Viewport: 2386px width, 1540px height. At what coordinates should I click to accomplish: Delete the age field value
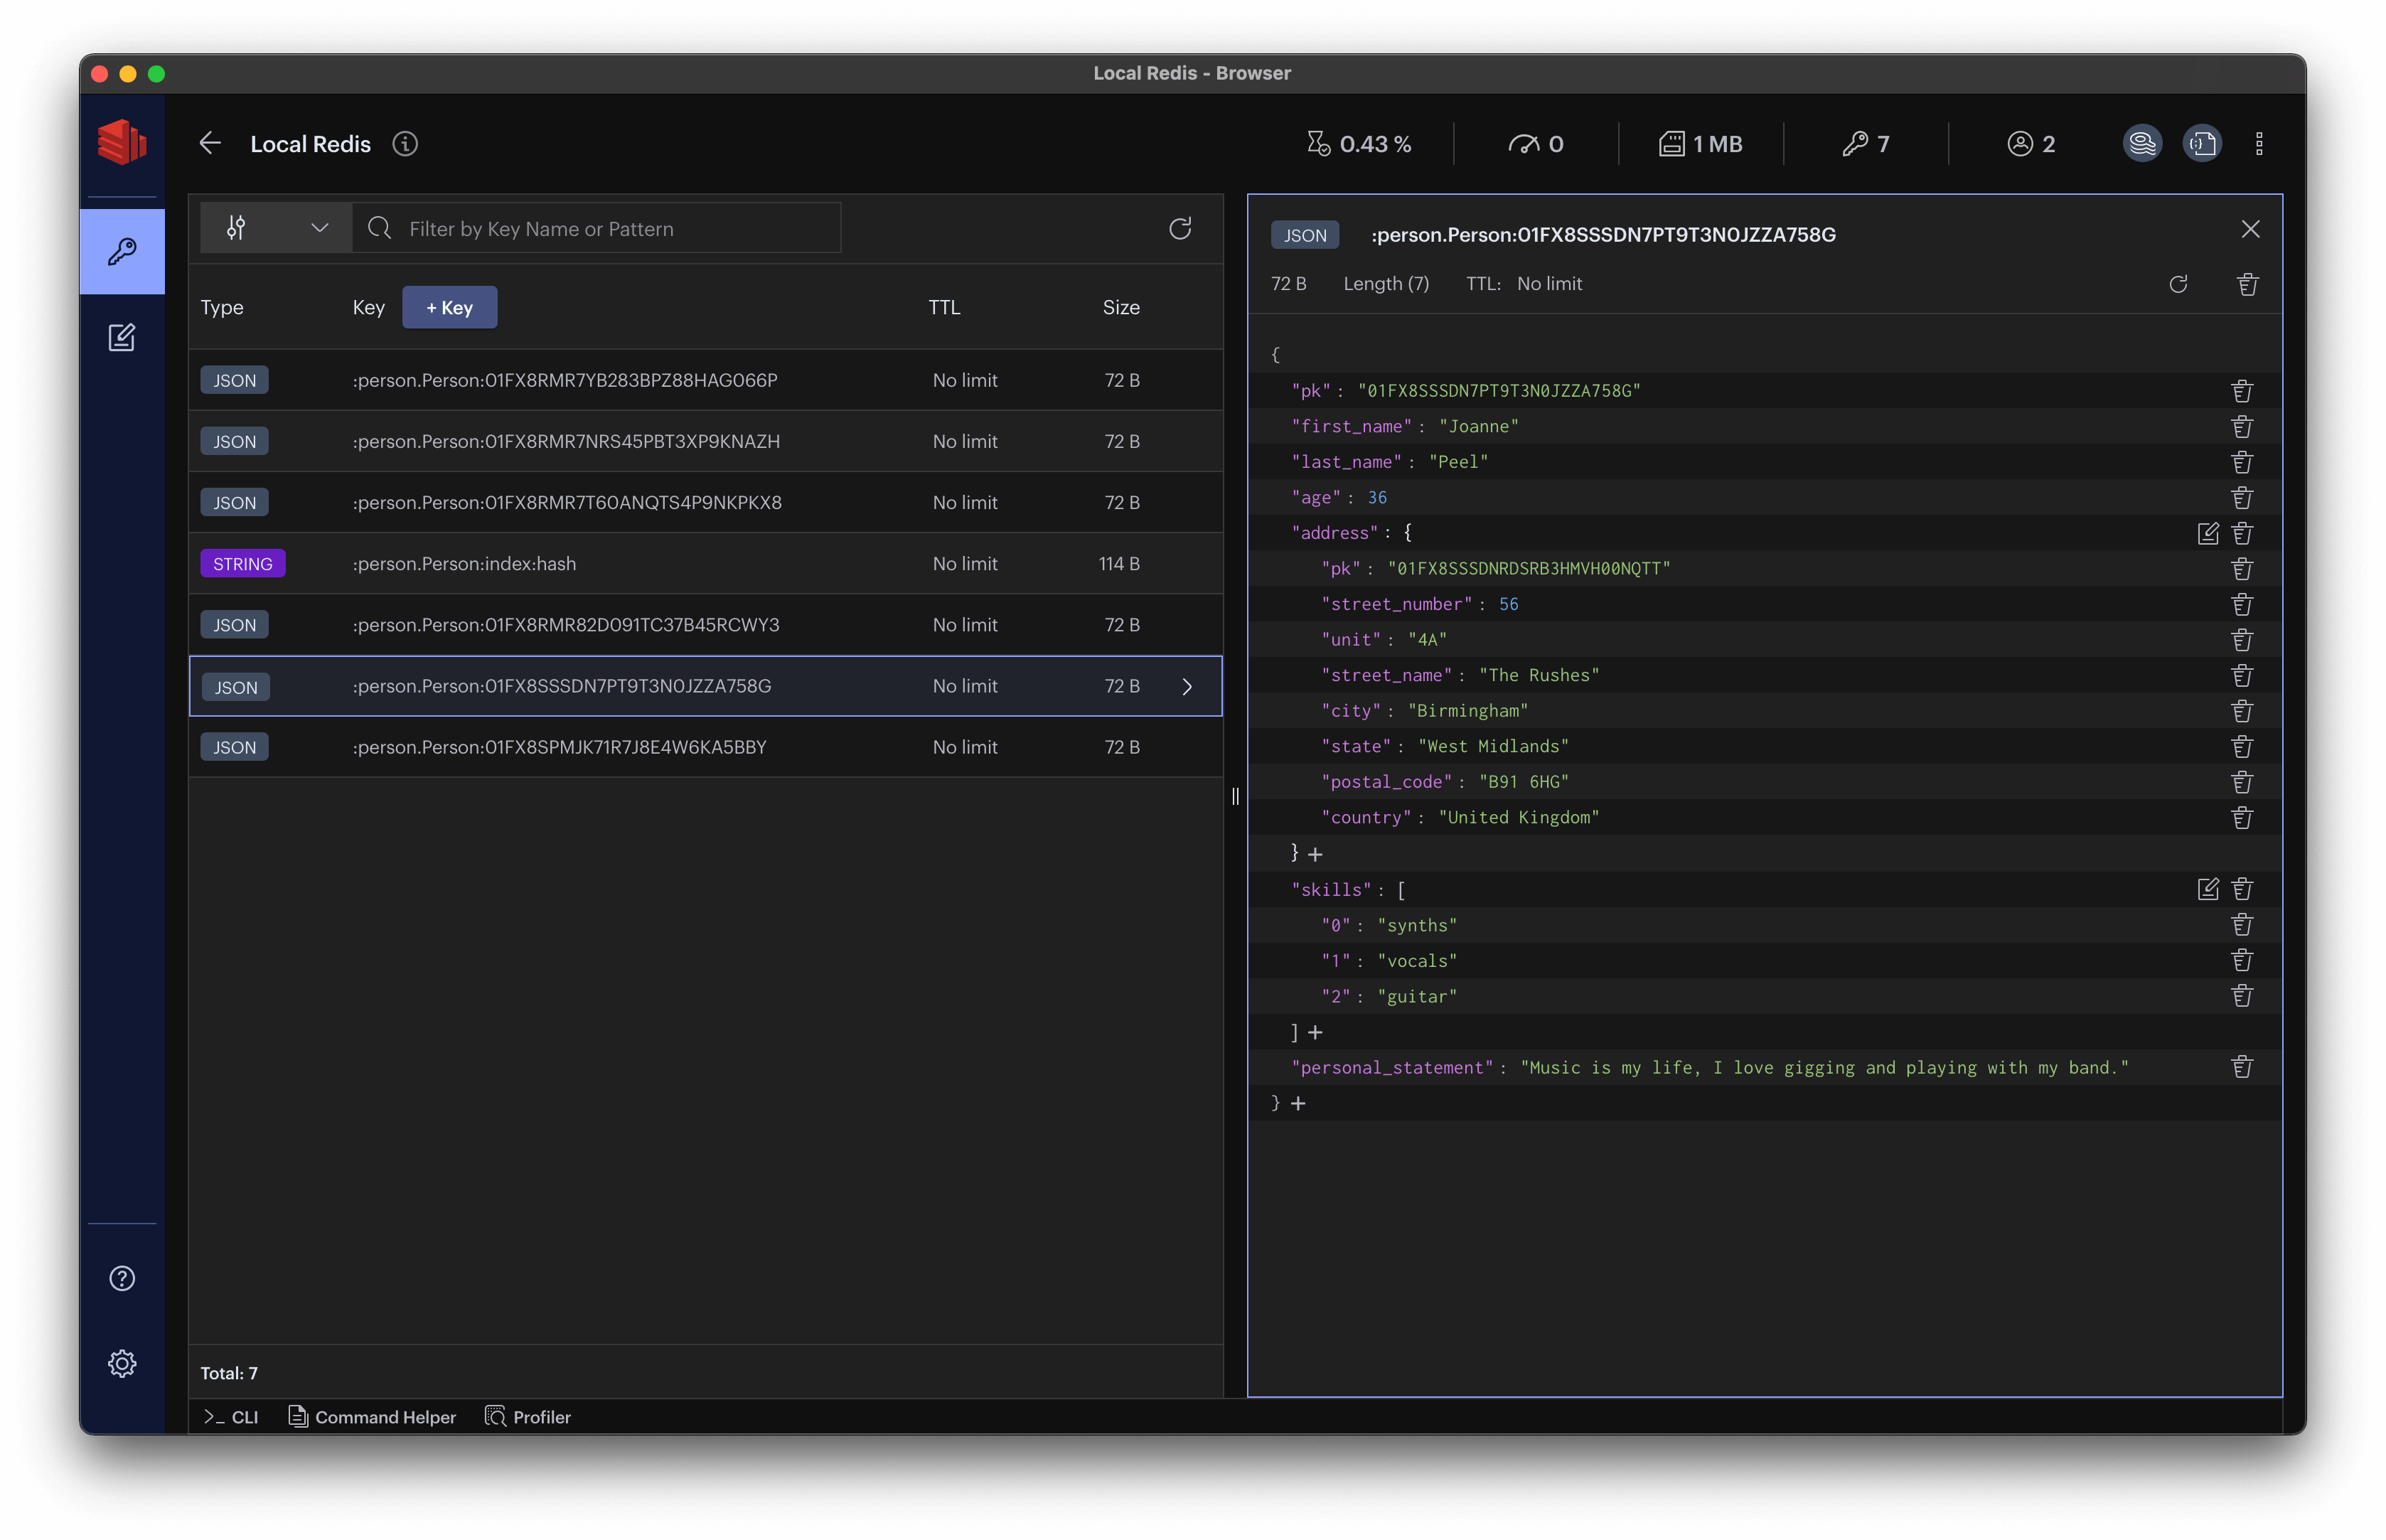pos(2247,497)
